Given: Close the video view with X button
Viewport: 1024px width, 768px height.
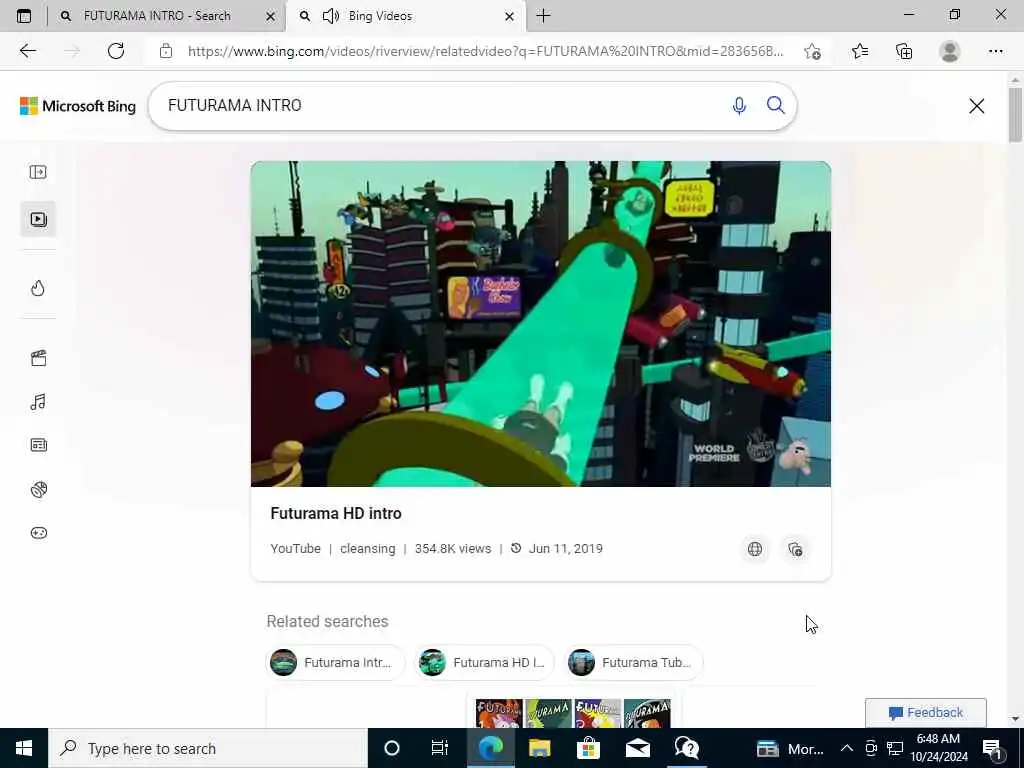Looking at the screenshot, I should coord(976,106).
